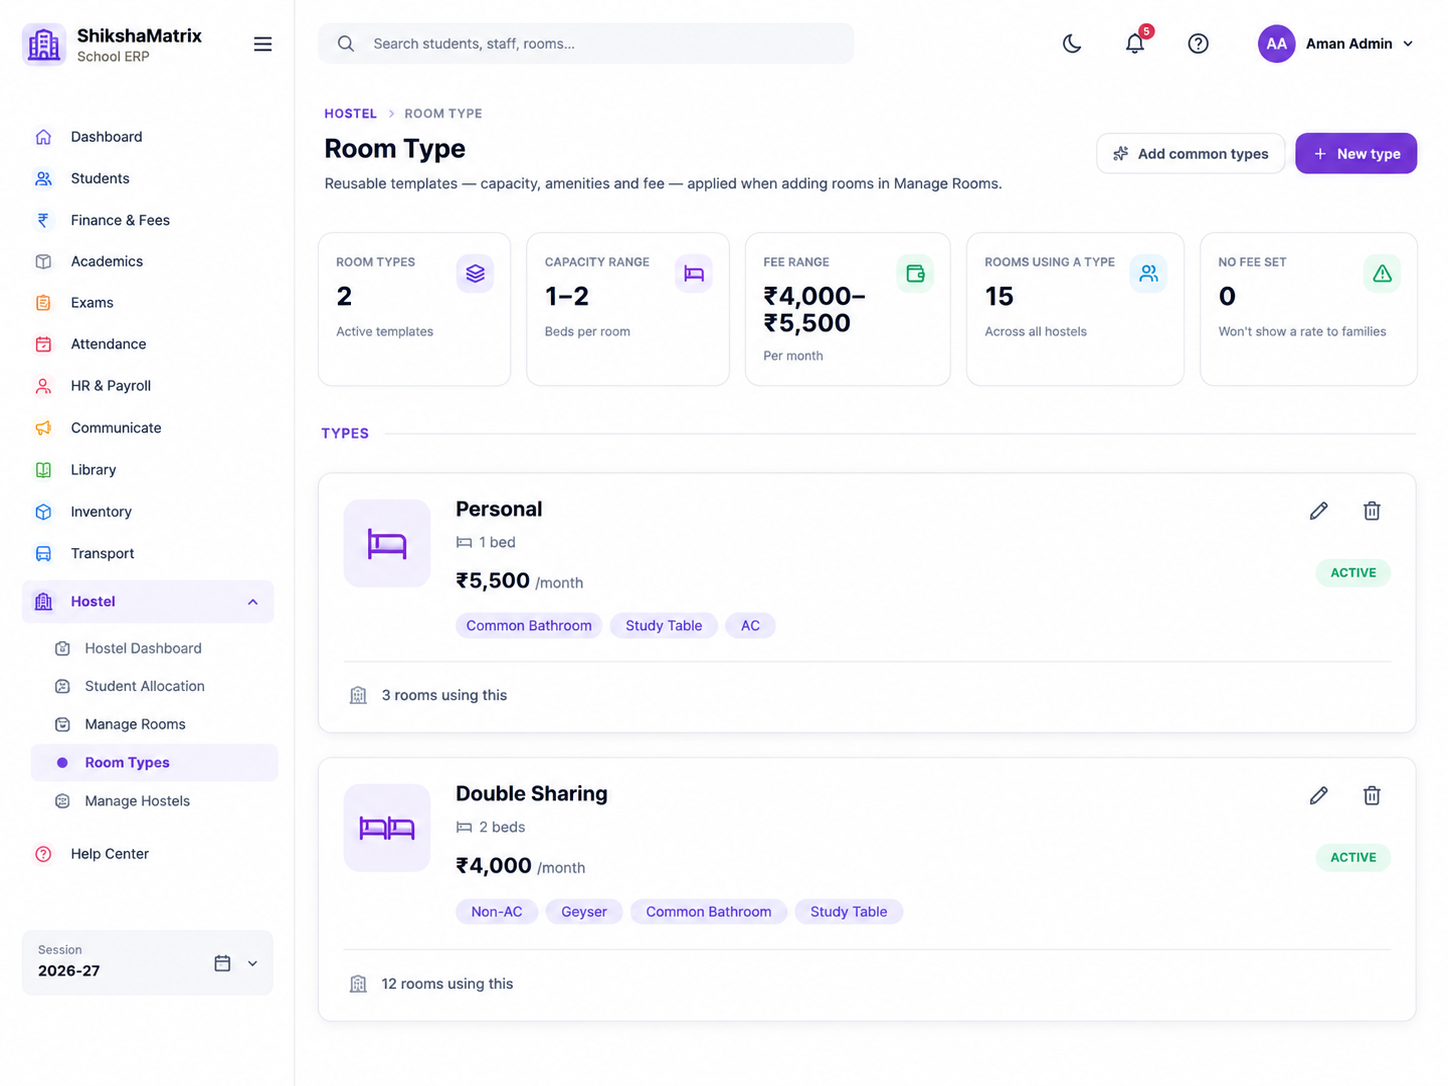Click ACTIVE badge on Personal card
This screenshot has height=1086, width=1448.
(1353, 573)
